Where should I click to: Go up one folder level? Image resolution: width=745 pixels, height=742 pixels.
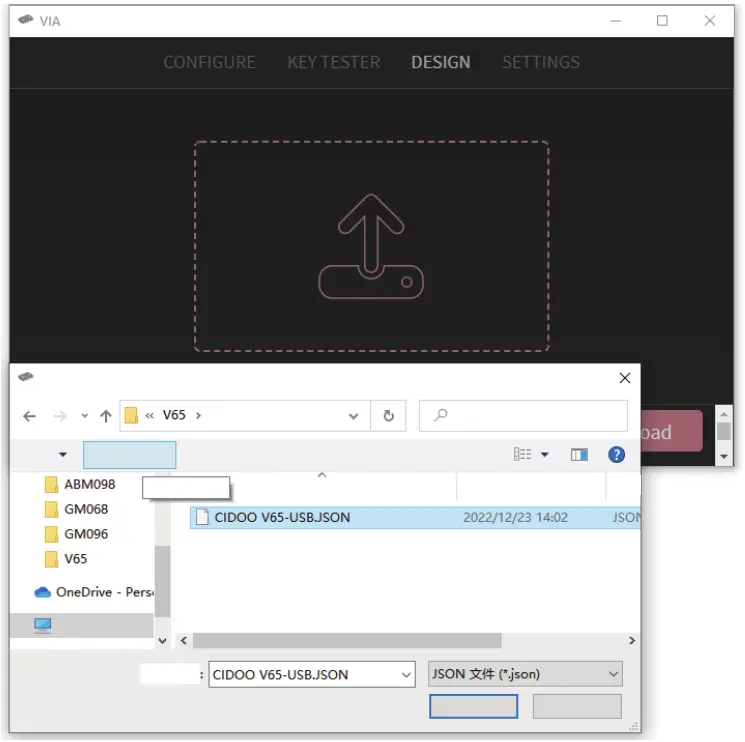(x=105, y=416)
